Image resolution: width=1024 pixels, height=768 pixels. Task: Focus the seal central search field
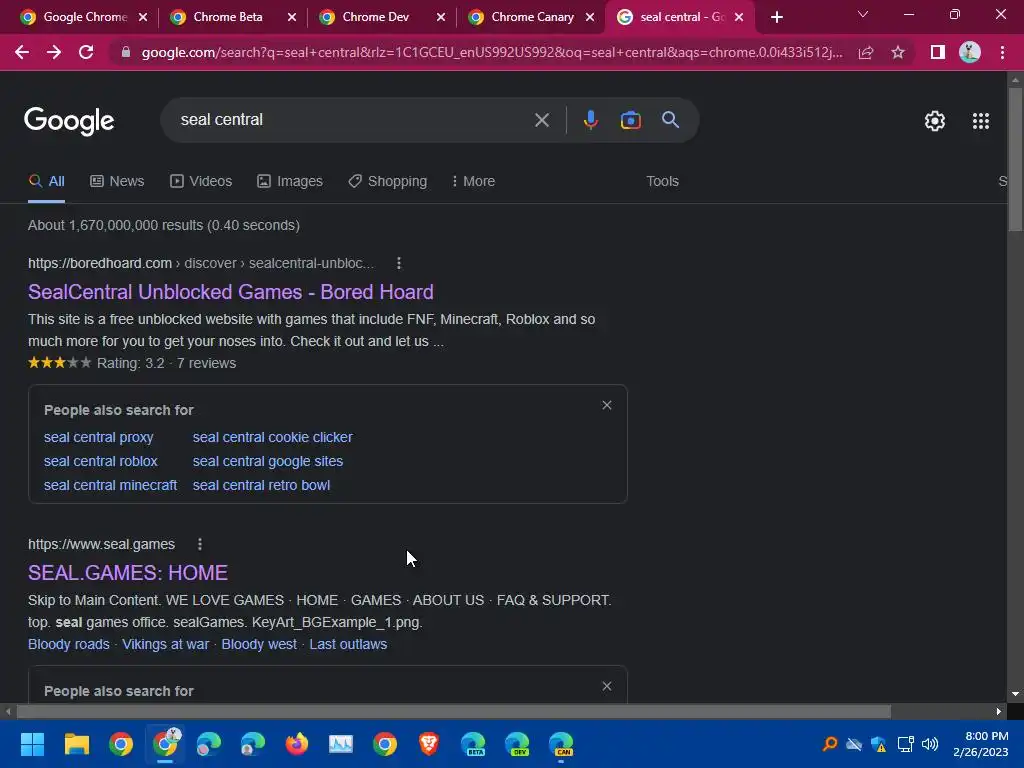click(353, 120)
